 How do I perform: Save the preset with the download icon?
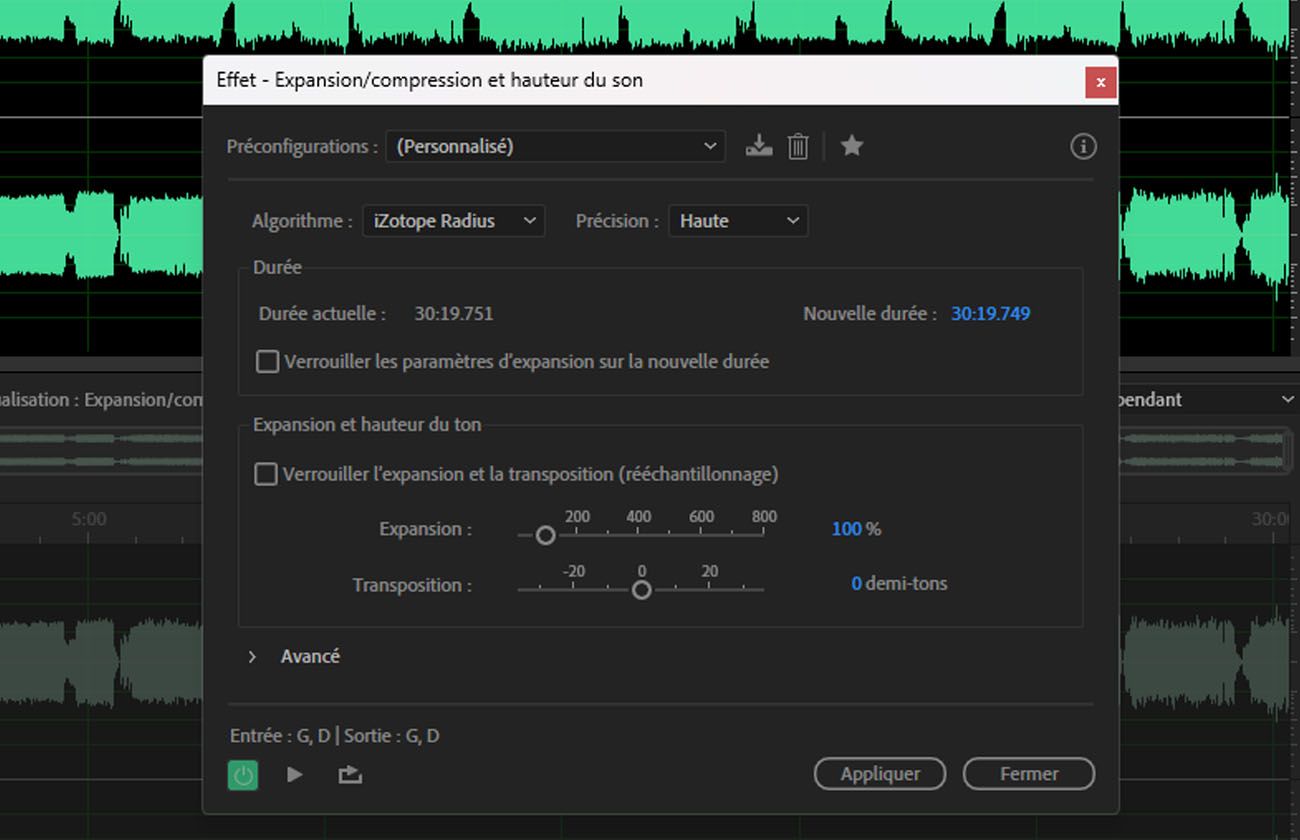point(759,146)
